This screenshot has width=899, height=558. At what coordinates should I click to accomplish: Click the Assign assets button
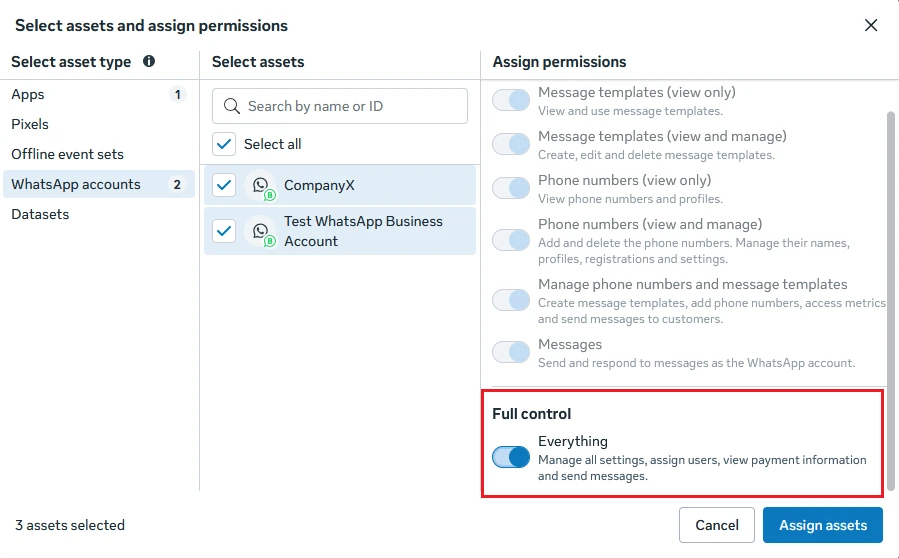point(823,525)
